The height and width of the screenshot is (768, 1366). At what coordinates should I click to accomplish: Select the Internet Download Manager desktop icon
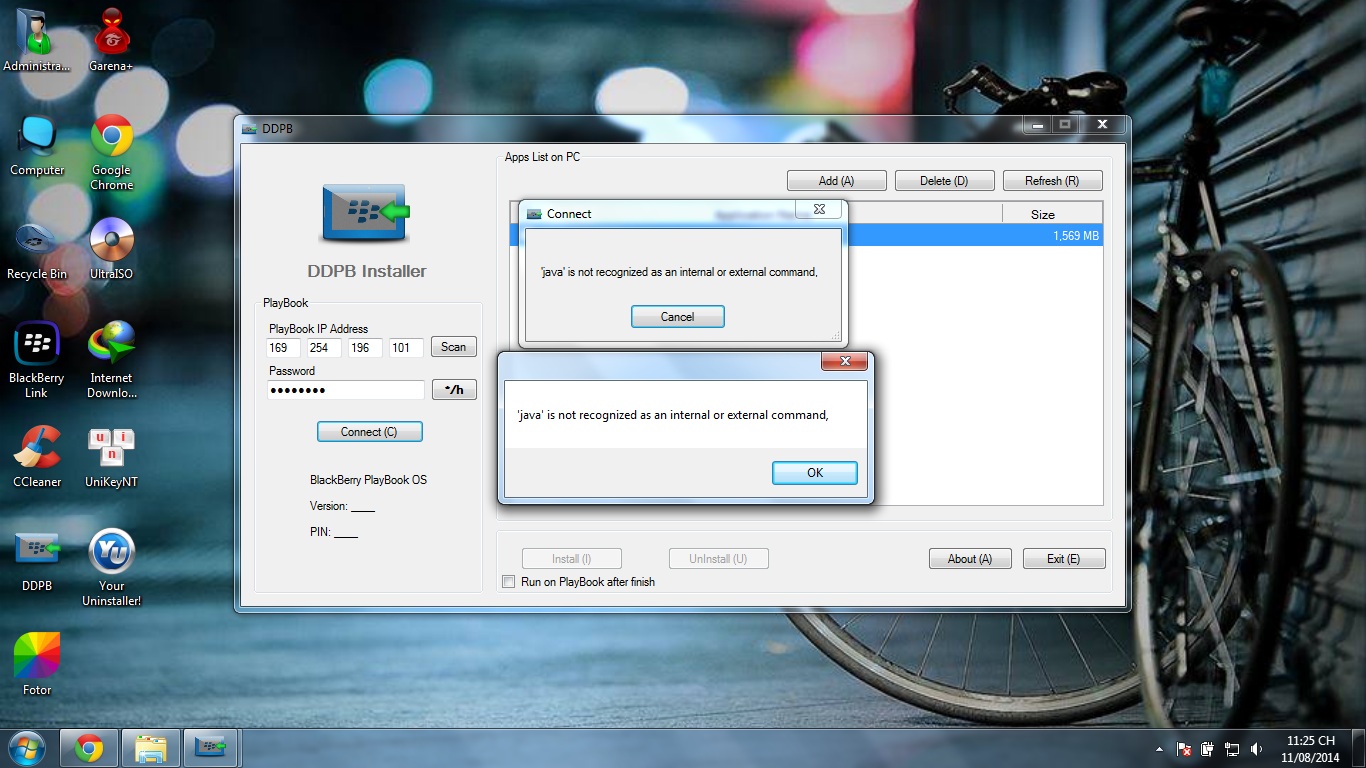pyautogui.click(x=111, y=360)
